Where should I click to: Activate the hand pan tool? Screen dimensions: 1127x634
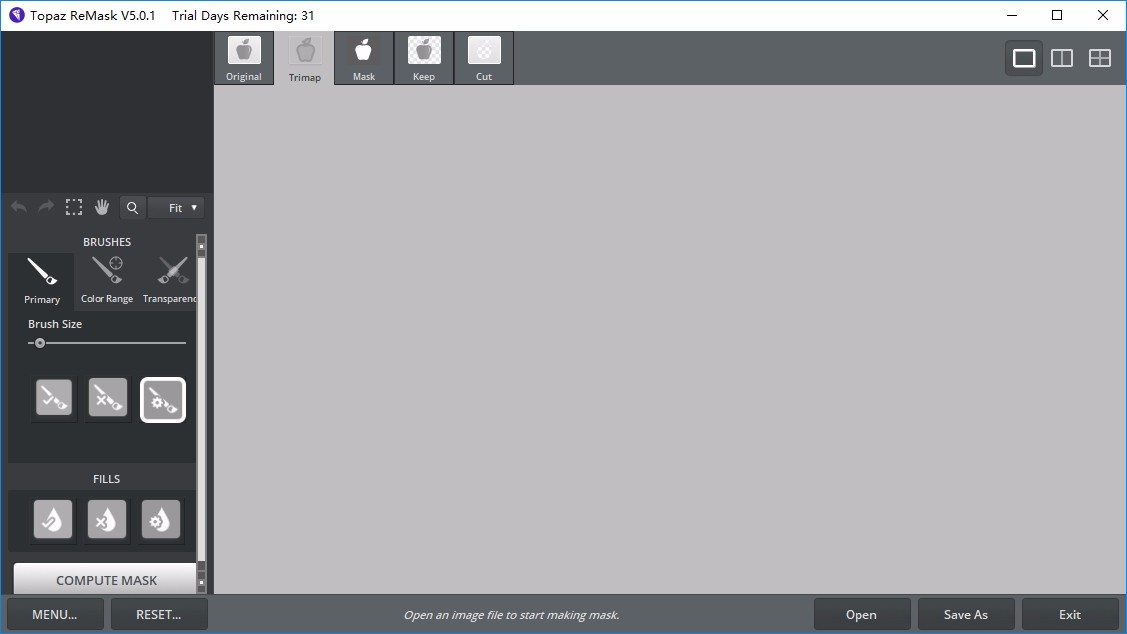pyautogui.click(x=102, y=208)
